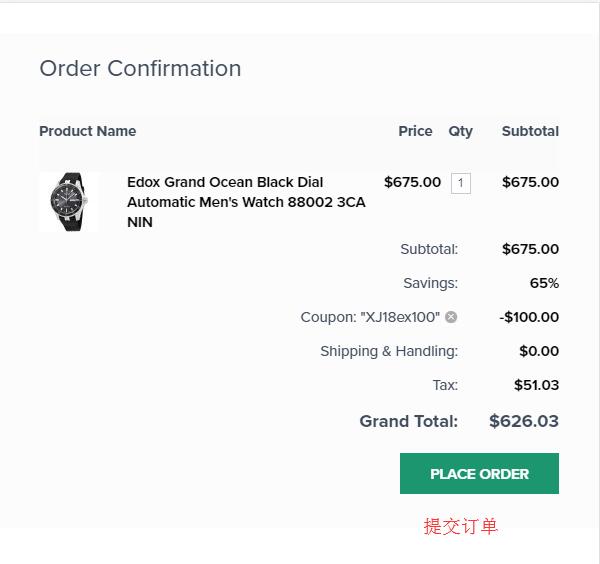Remove the XJ18ex100 coupon
Image resolution: width=600 pixels, height=564 pixels.
click(451, 317)
